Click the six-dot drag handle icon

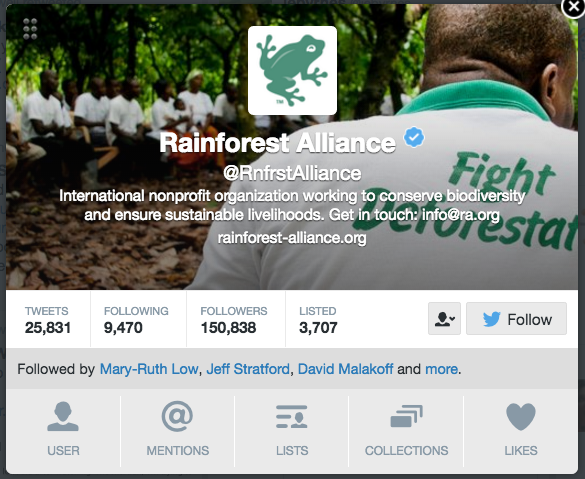(x=30, y=29)
